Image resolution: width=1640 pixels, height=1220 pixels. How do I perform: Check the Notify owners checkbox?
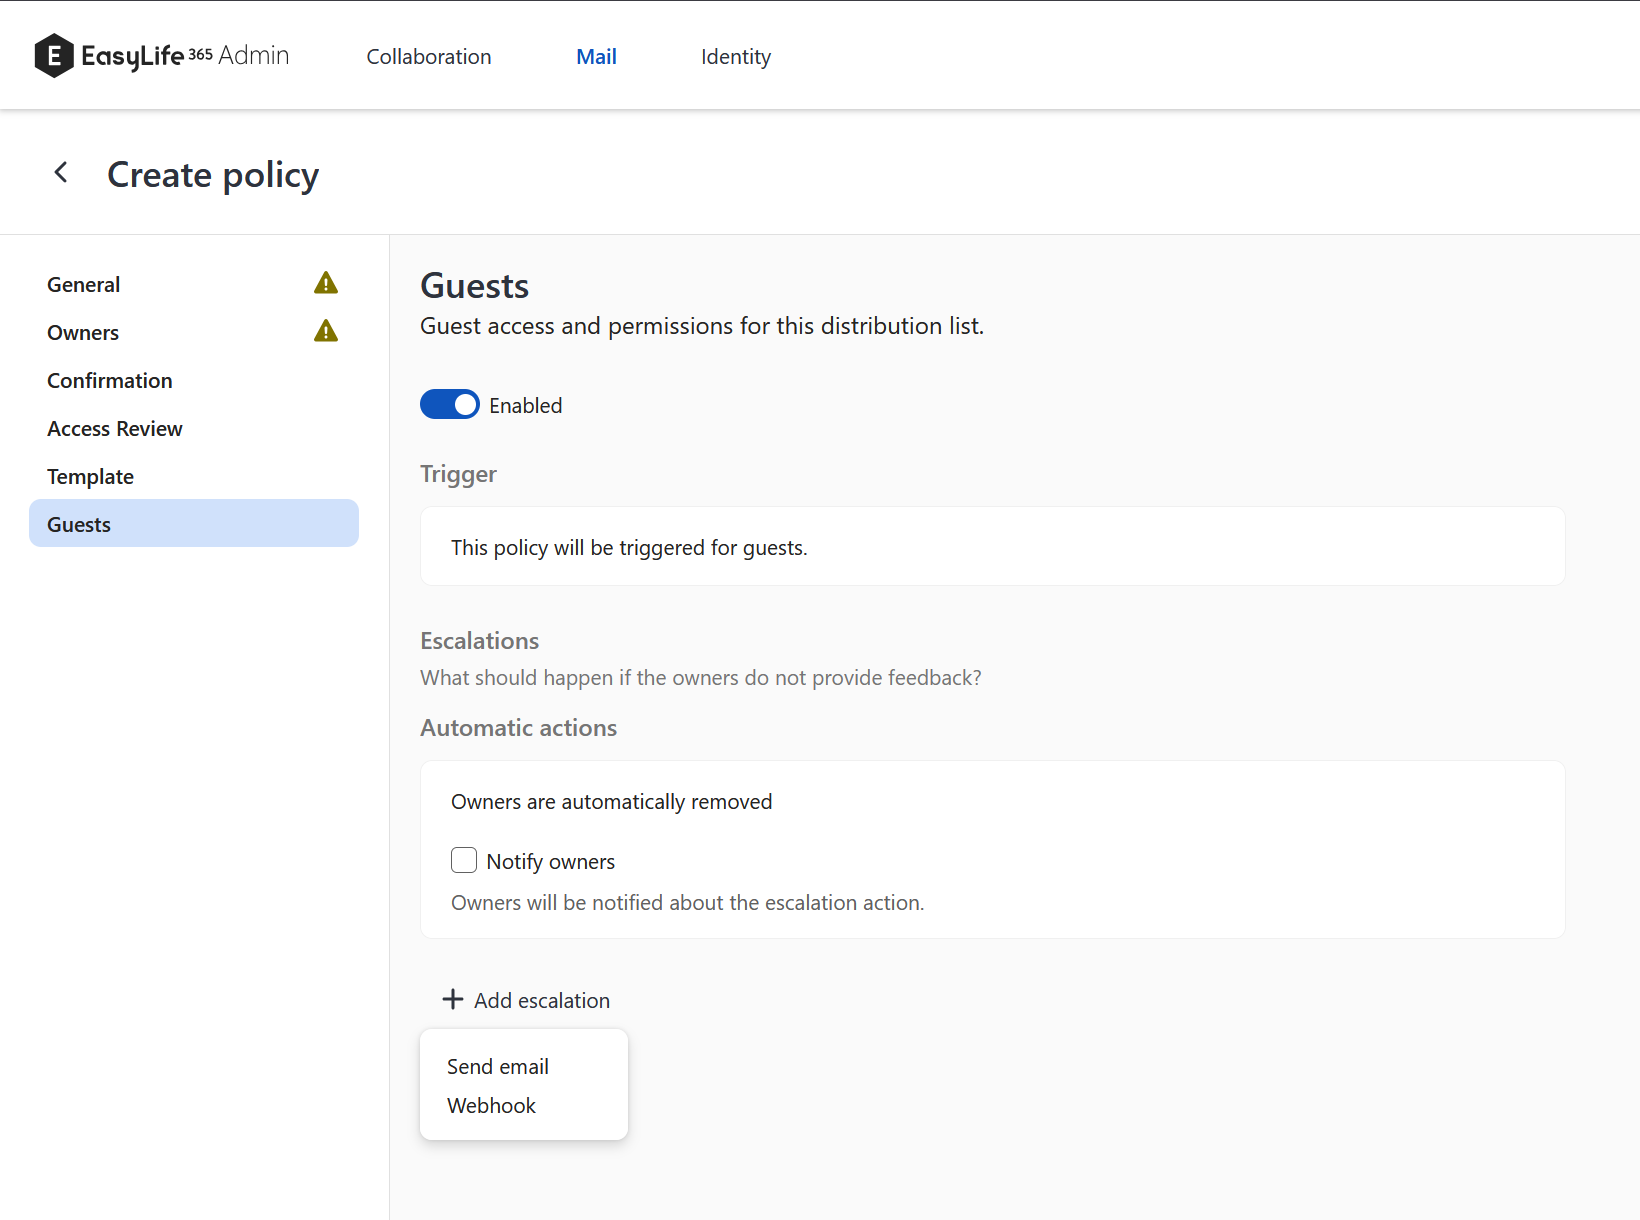point(464,860)
